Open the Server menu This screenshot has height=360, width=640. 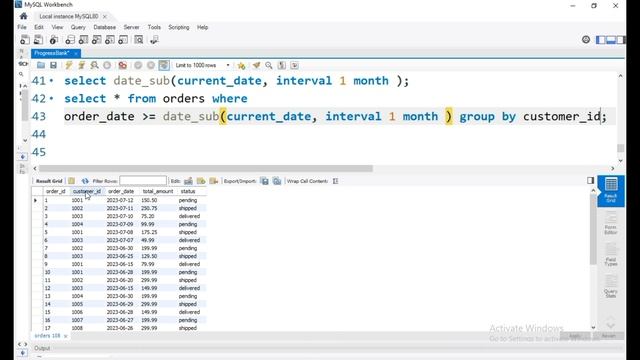coord(131,27)
